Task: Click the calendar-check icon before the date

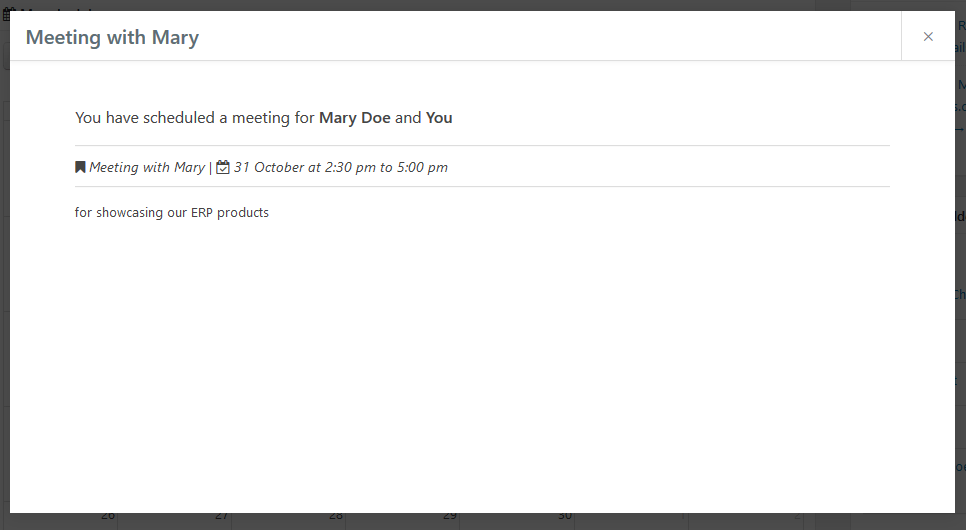Action: (x=222, y=167)
